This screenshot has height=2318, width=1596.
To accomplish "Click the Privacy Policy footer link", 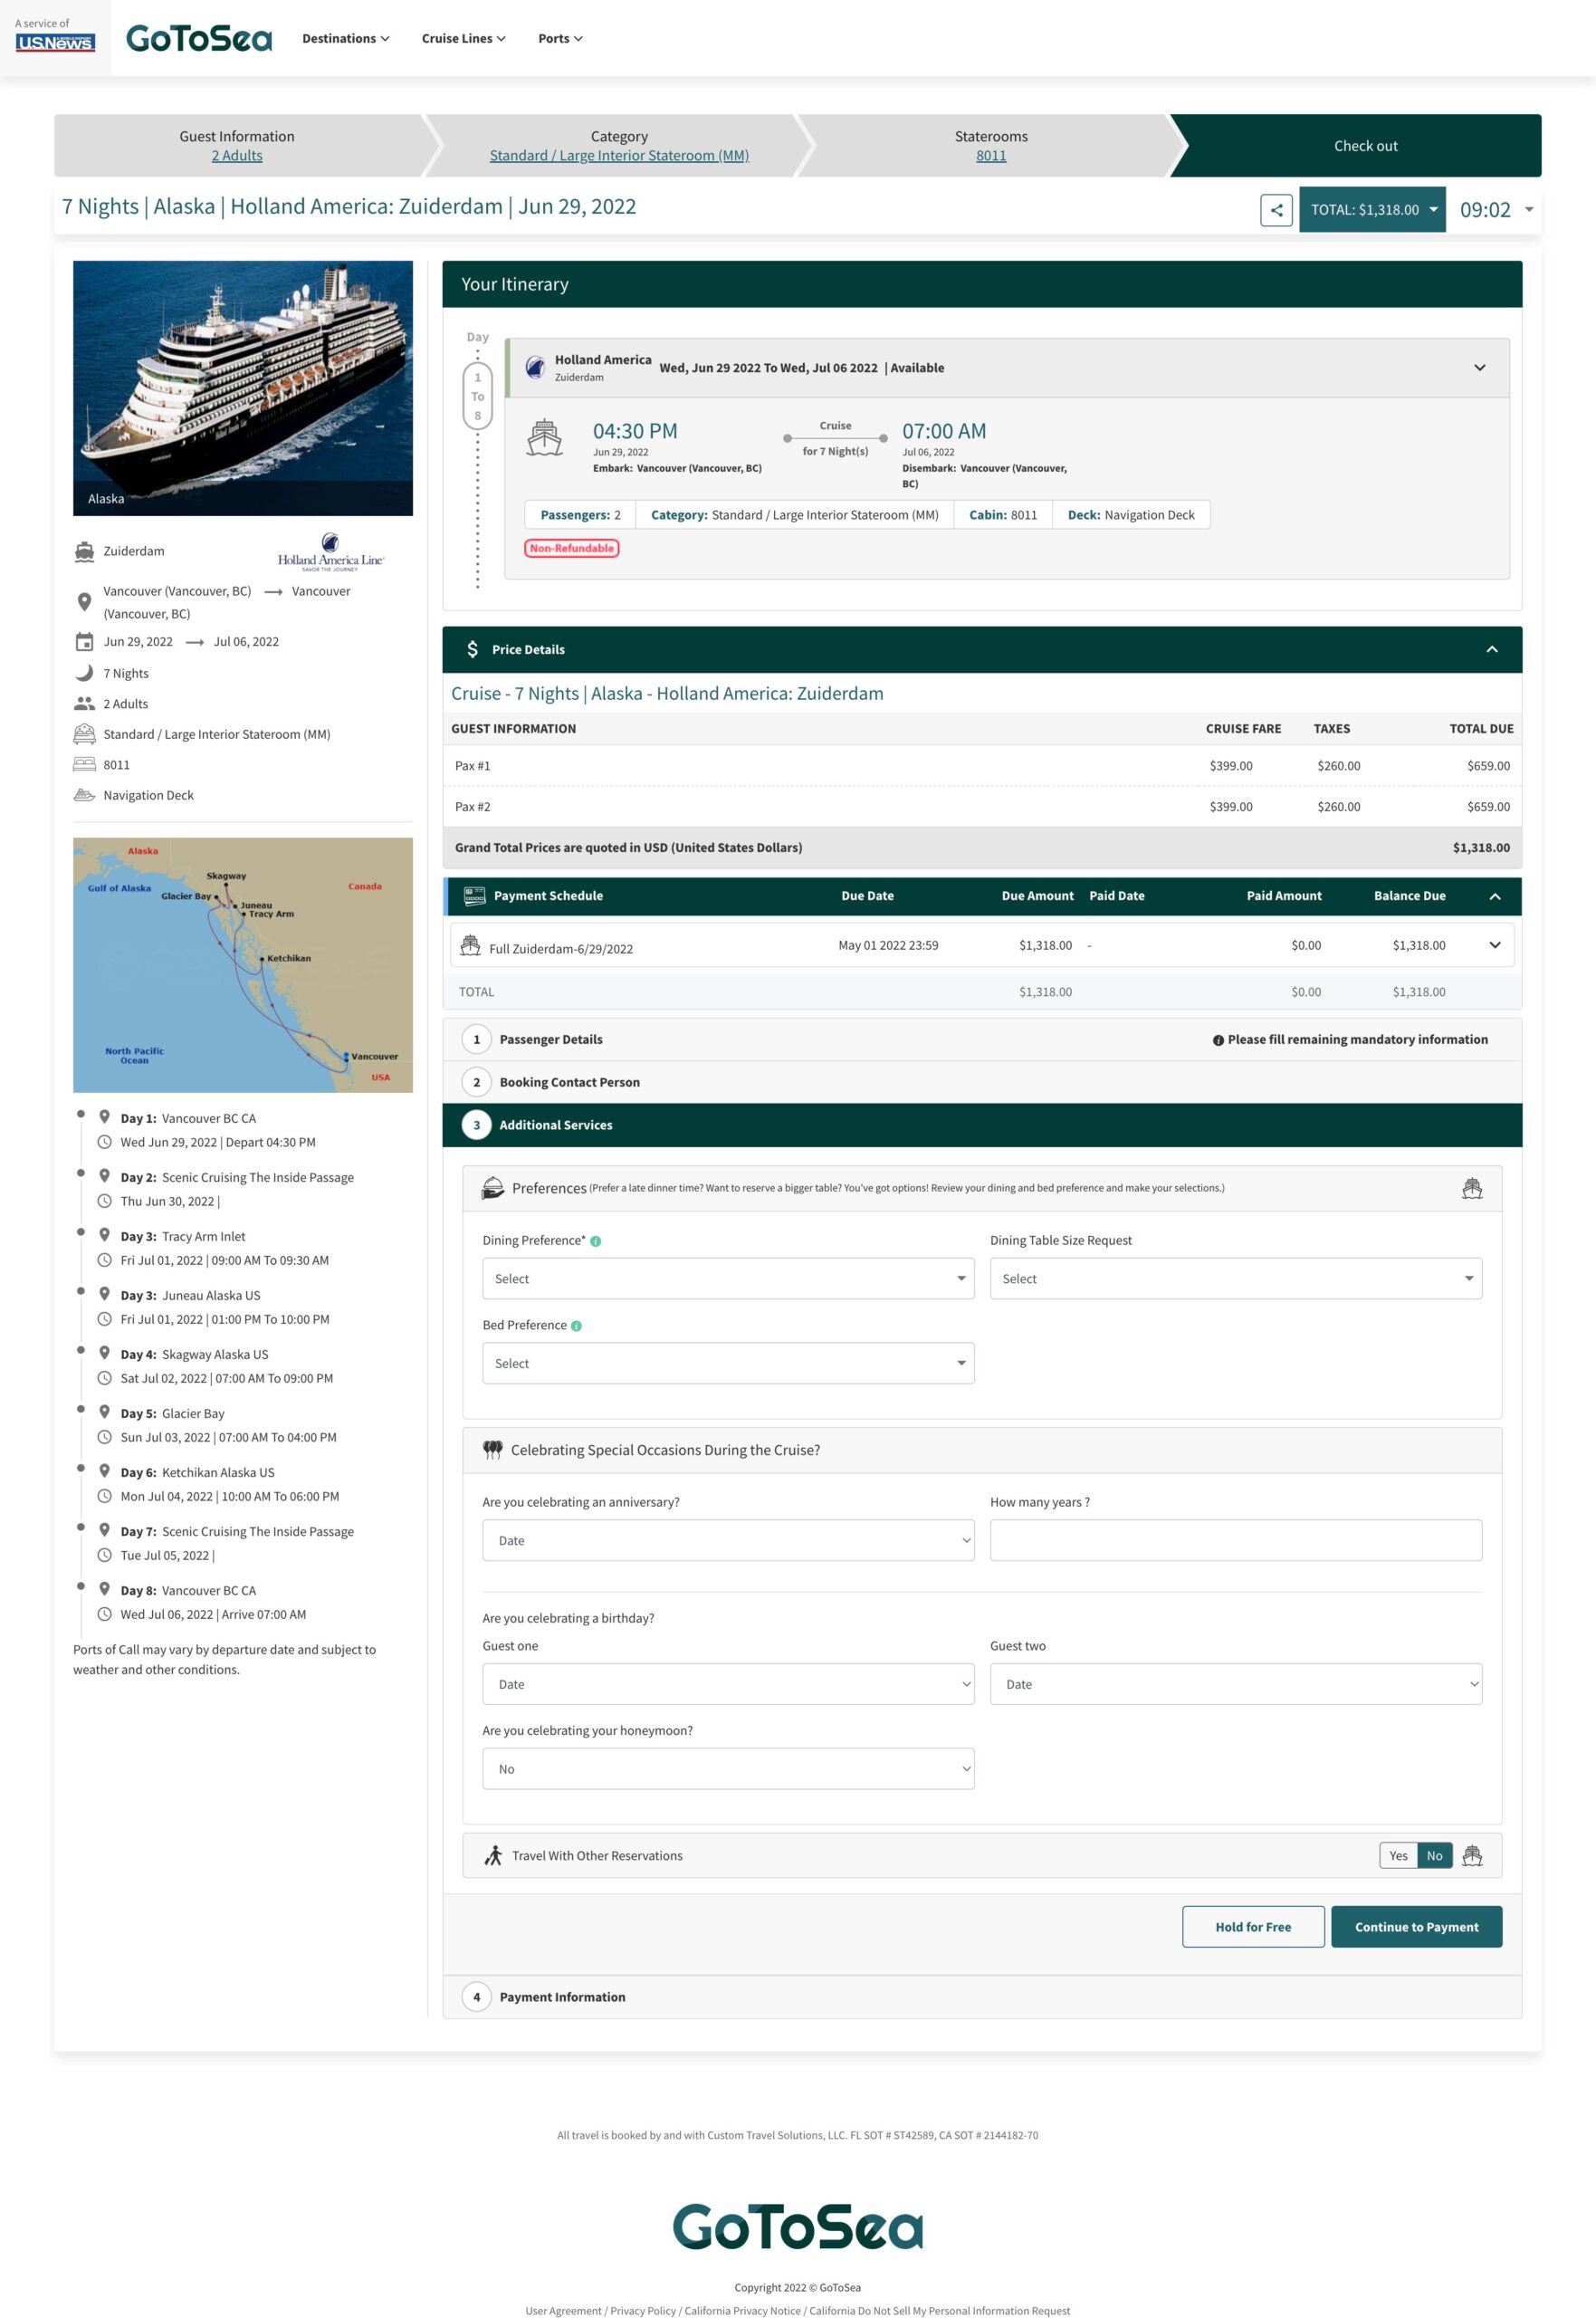I will pos(643,2310).
